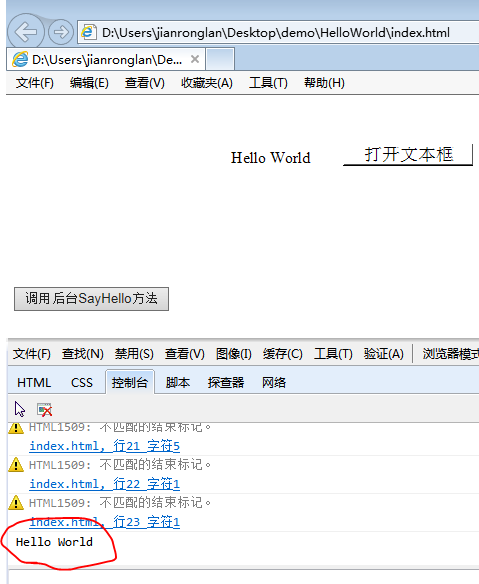The image size is (479, 584).
Task: Click the 调用后台SayHello方法 button
Action: coord(91,299)
